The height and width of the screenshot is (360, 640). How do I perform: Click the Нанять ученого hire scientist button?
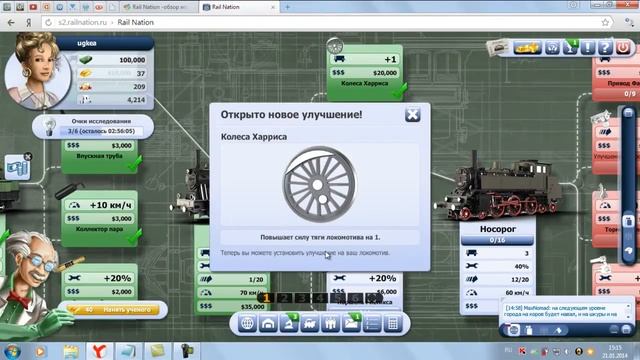113,310
